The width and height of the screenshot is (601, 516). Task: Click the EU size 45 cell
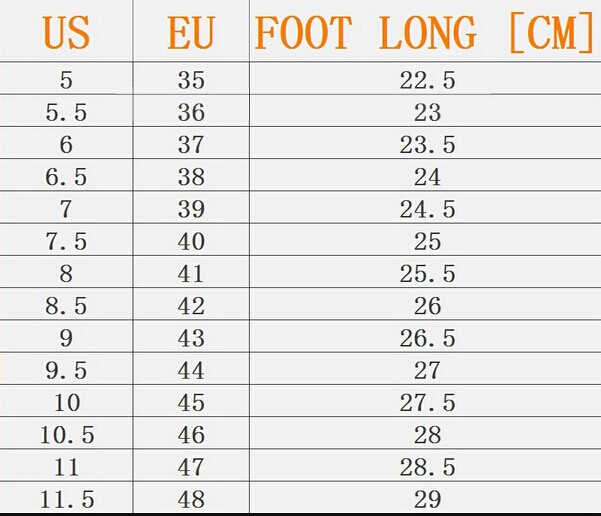pyautogui.click(x=190, y=402)
